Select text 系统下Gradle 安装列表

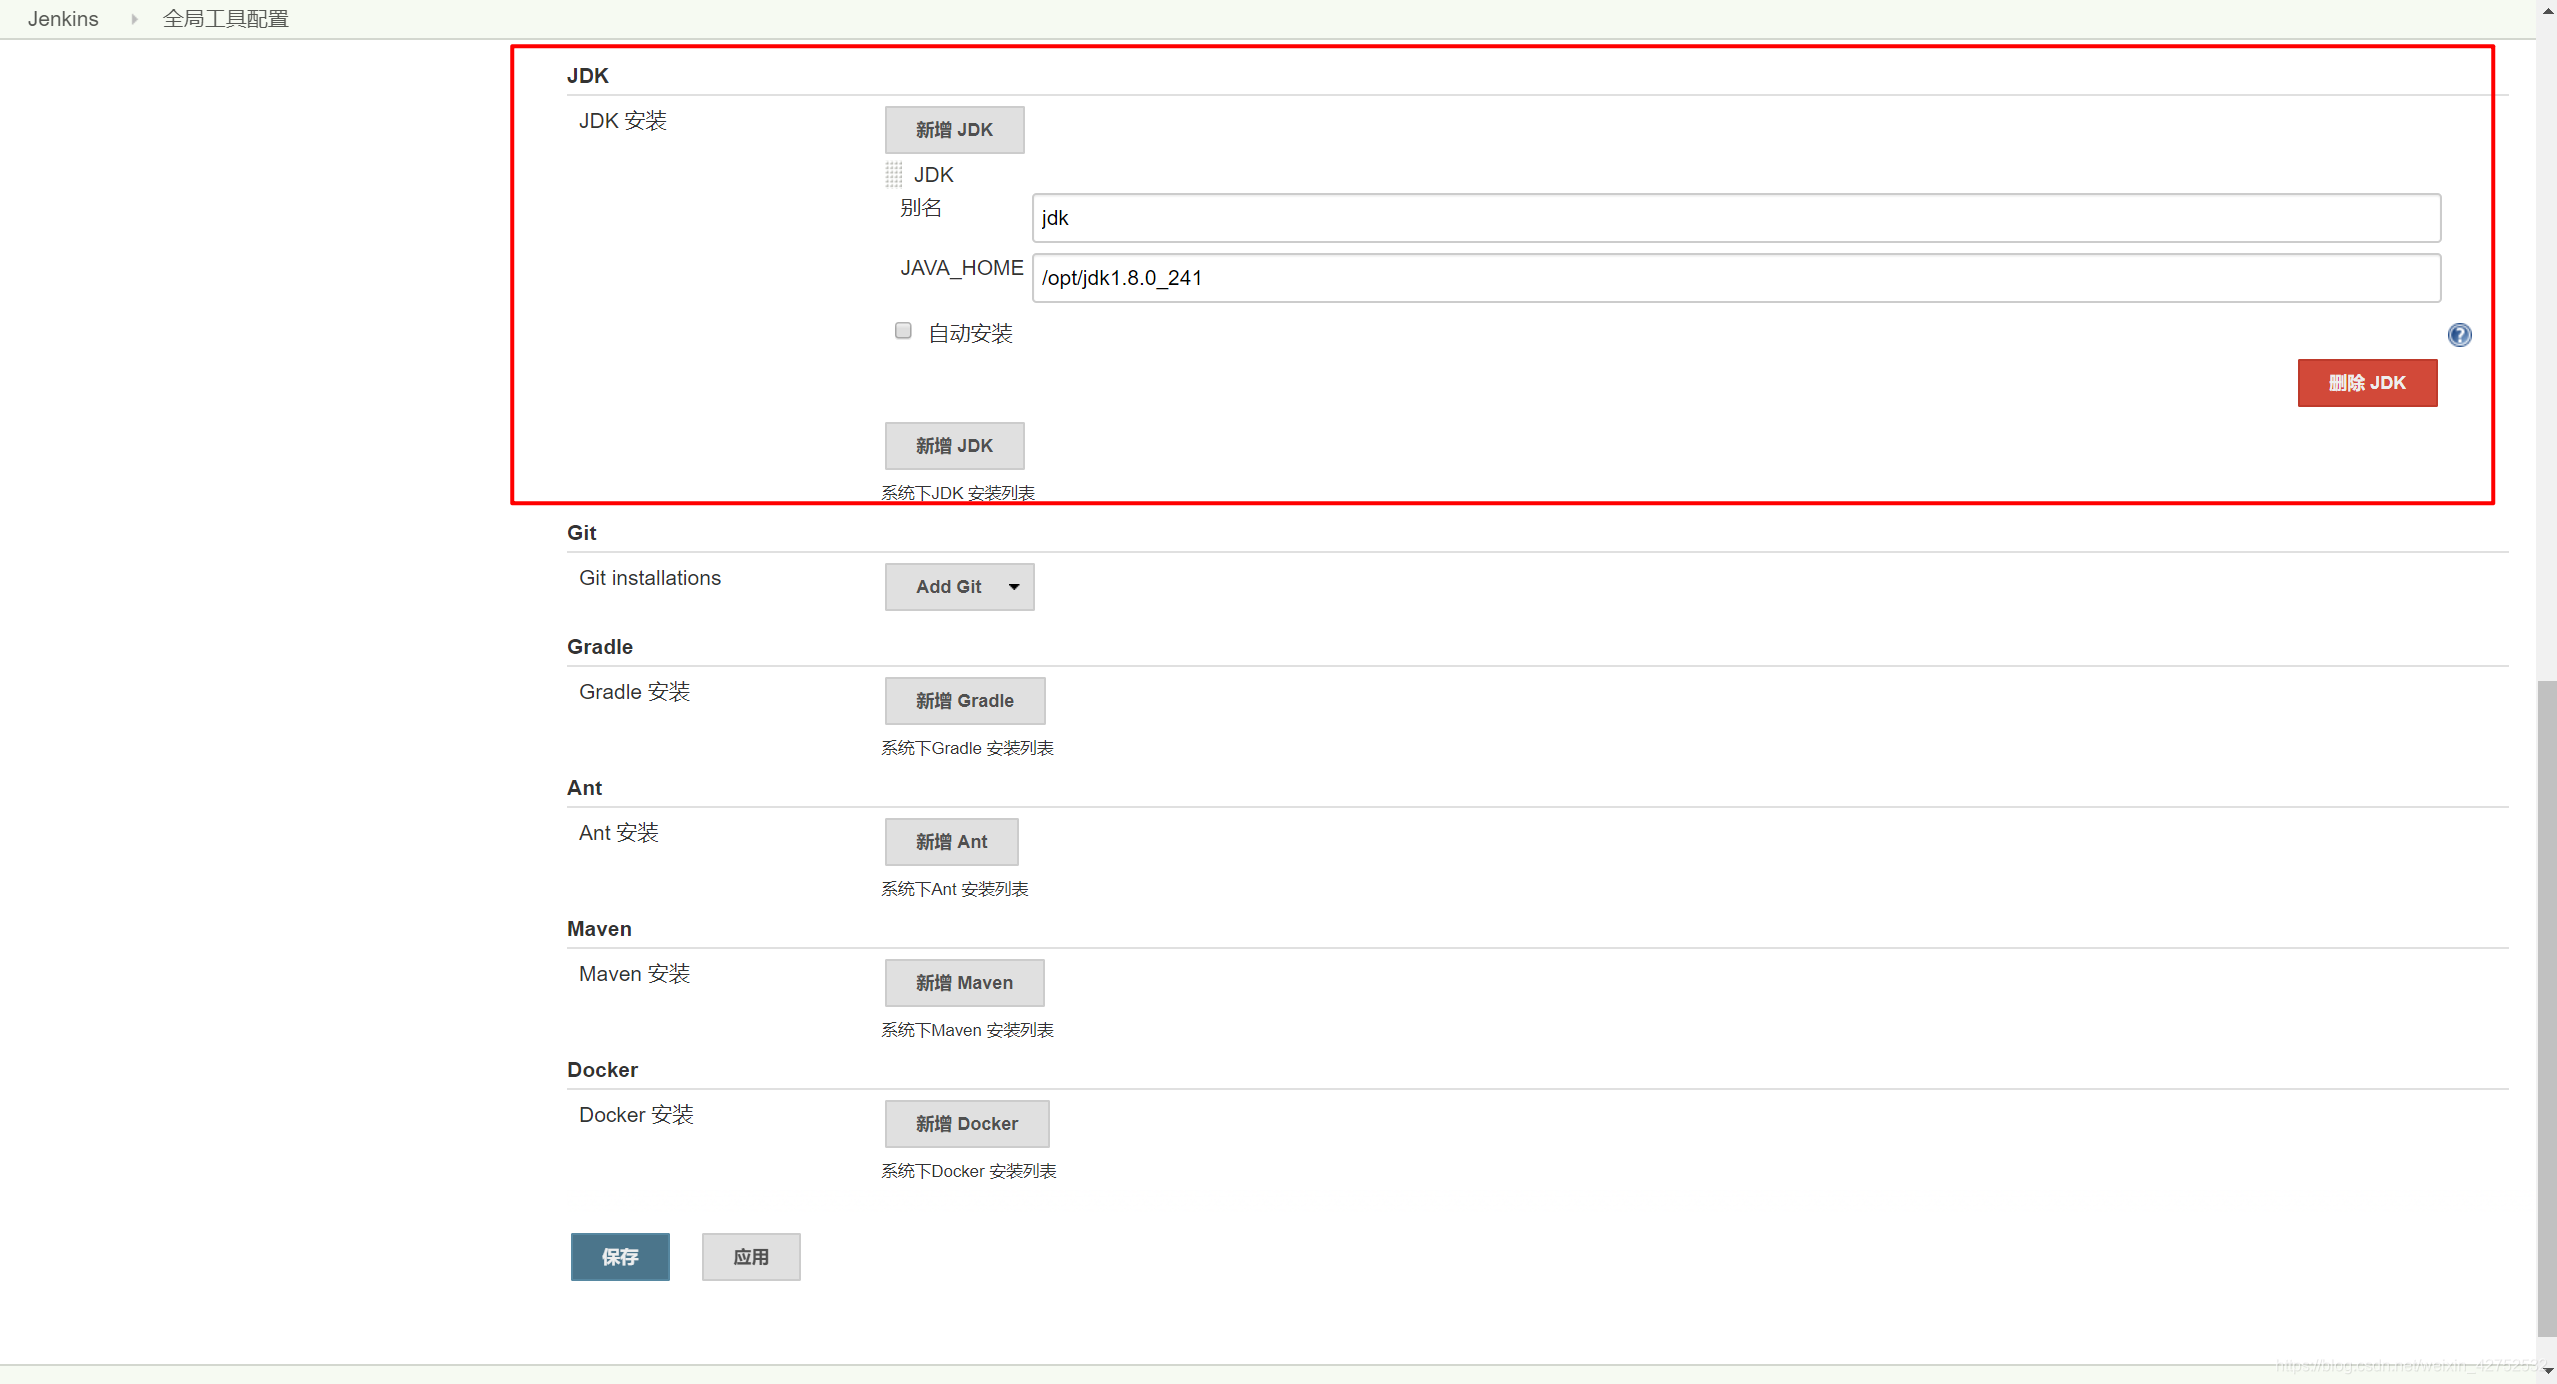click(x=967, y=748)
